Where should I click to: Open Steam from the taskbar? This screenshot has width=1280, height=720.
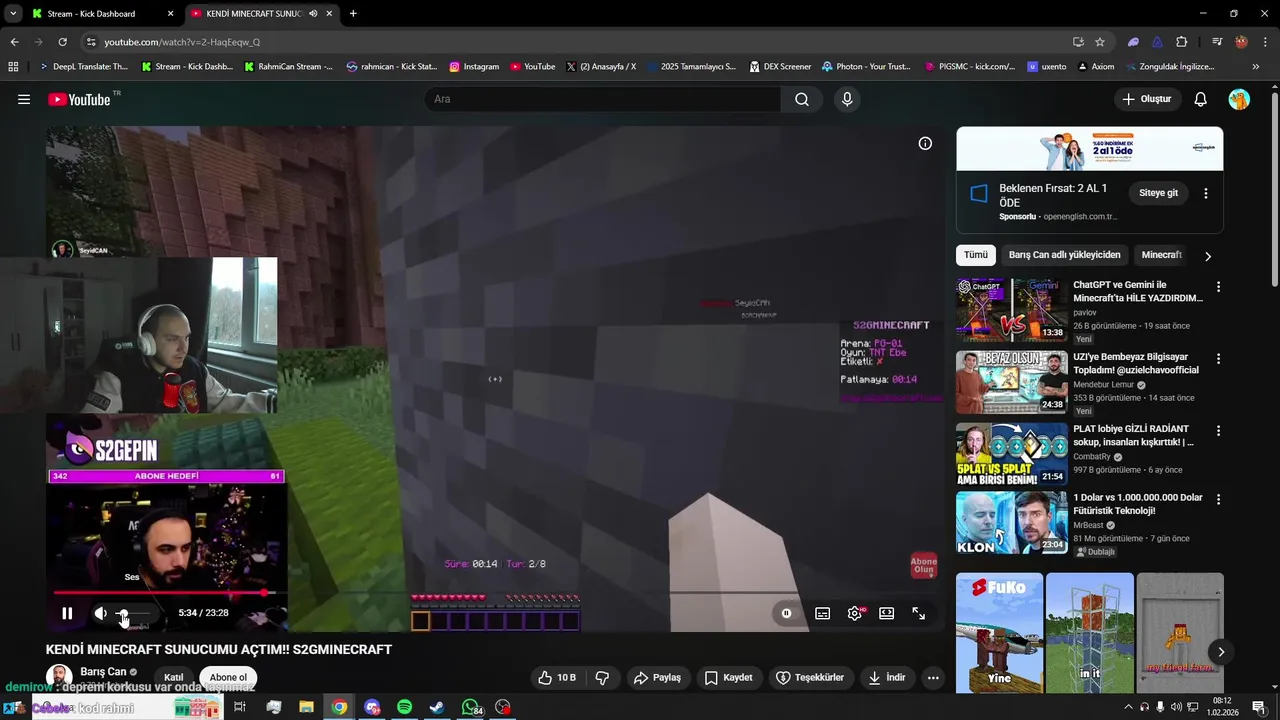coord(437,707)
